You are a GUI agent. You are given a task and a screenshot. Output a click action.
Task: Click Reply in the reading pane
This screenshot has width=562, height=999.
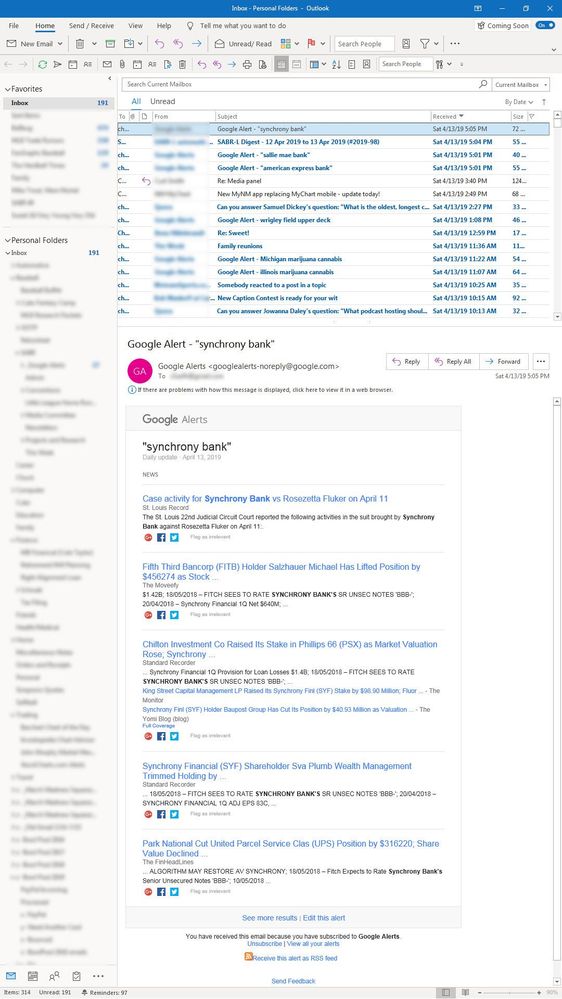(x=407, y=361)
